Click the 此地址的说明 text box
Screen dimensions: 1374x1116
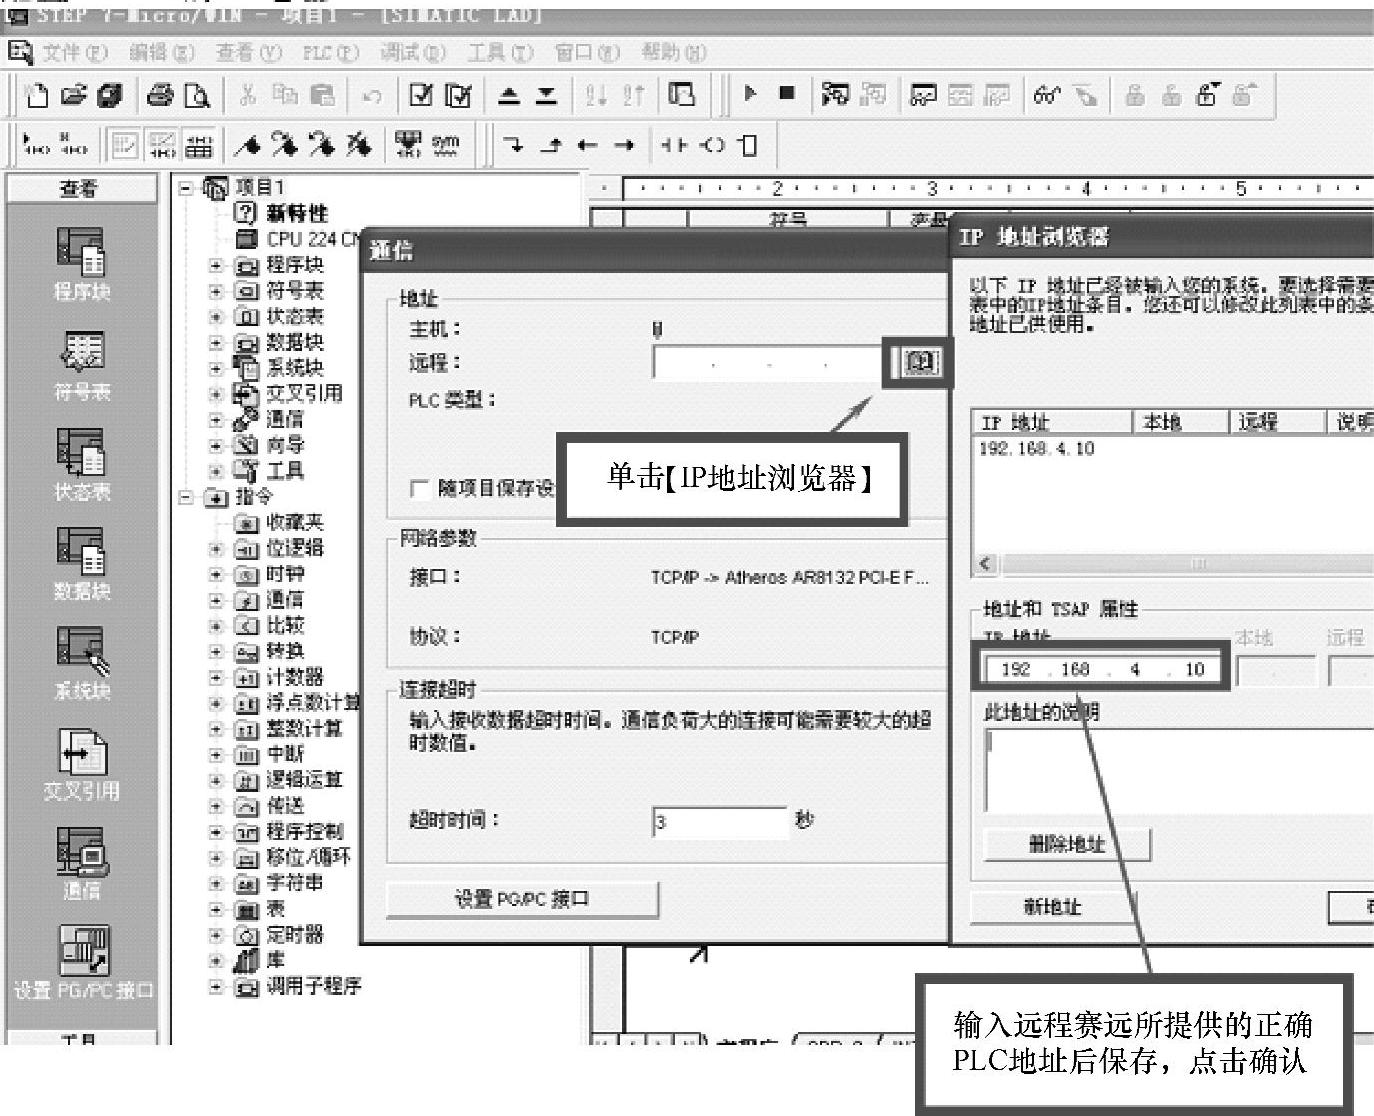pyautogui.click(x=1179, y=770)
